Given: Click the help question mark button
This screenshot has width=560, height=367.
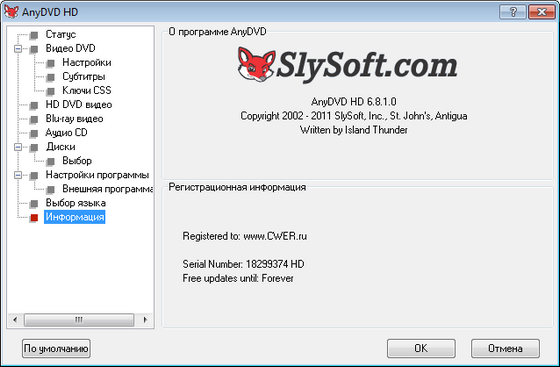Looking at the screenshot, I should pos(512,12).
